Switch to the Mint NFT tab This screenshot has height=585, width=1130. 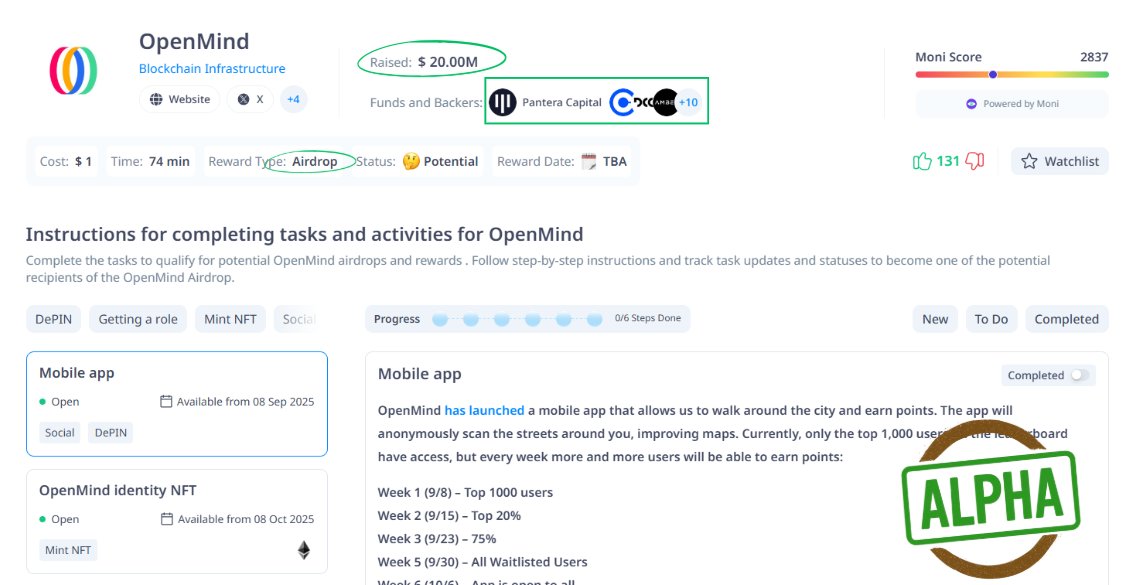coord(230,318)
